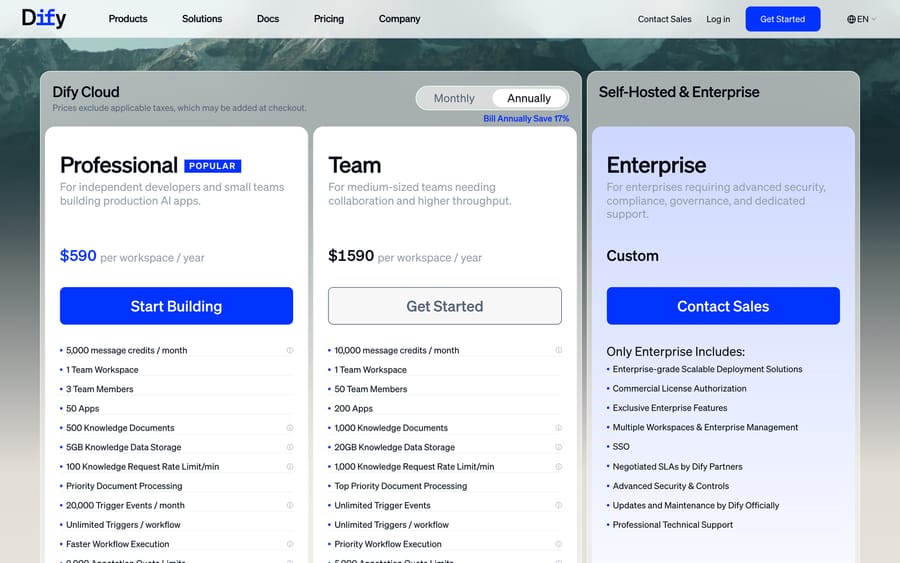Click Start Building on Professional plan
Screen dimensions: 900x563
[176, 306]
